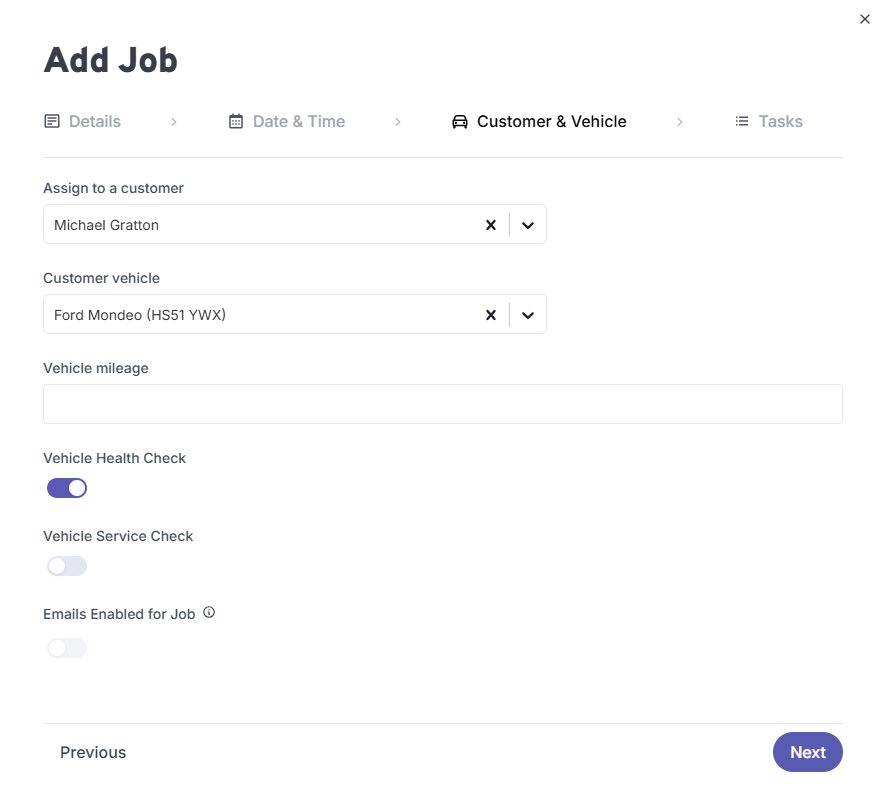Click the Details document icon
This screenshot has width=880, height=800.
pyautogui.click(x=51, y=120)
